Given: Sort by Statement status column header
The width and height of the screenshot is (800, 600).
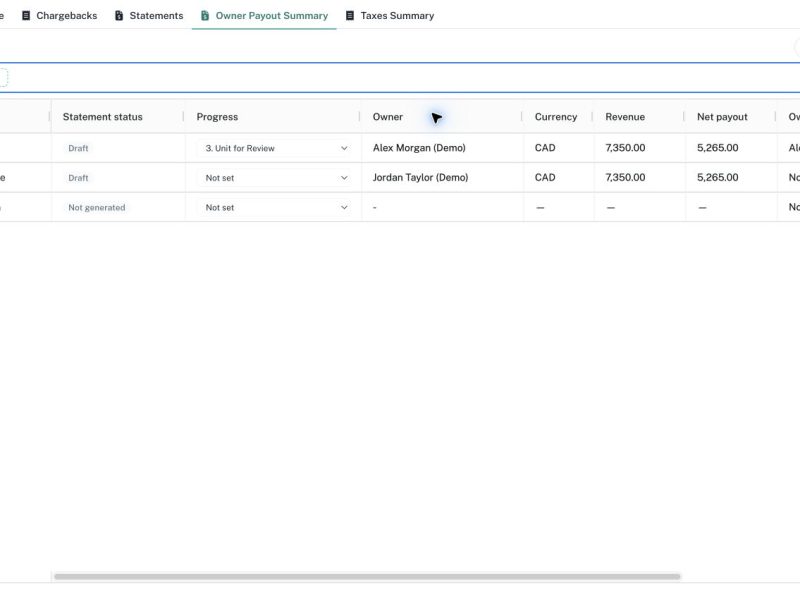Looking at the screenshot, I should point(103,117).
